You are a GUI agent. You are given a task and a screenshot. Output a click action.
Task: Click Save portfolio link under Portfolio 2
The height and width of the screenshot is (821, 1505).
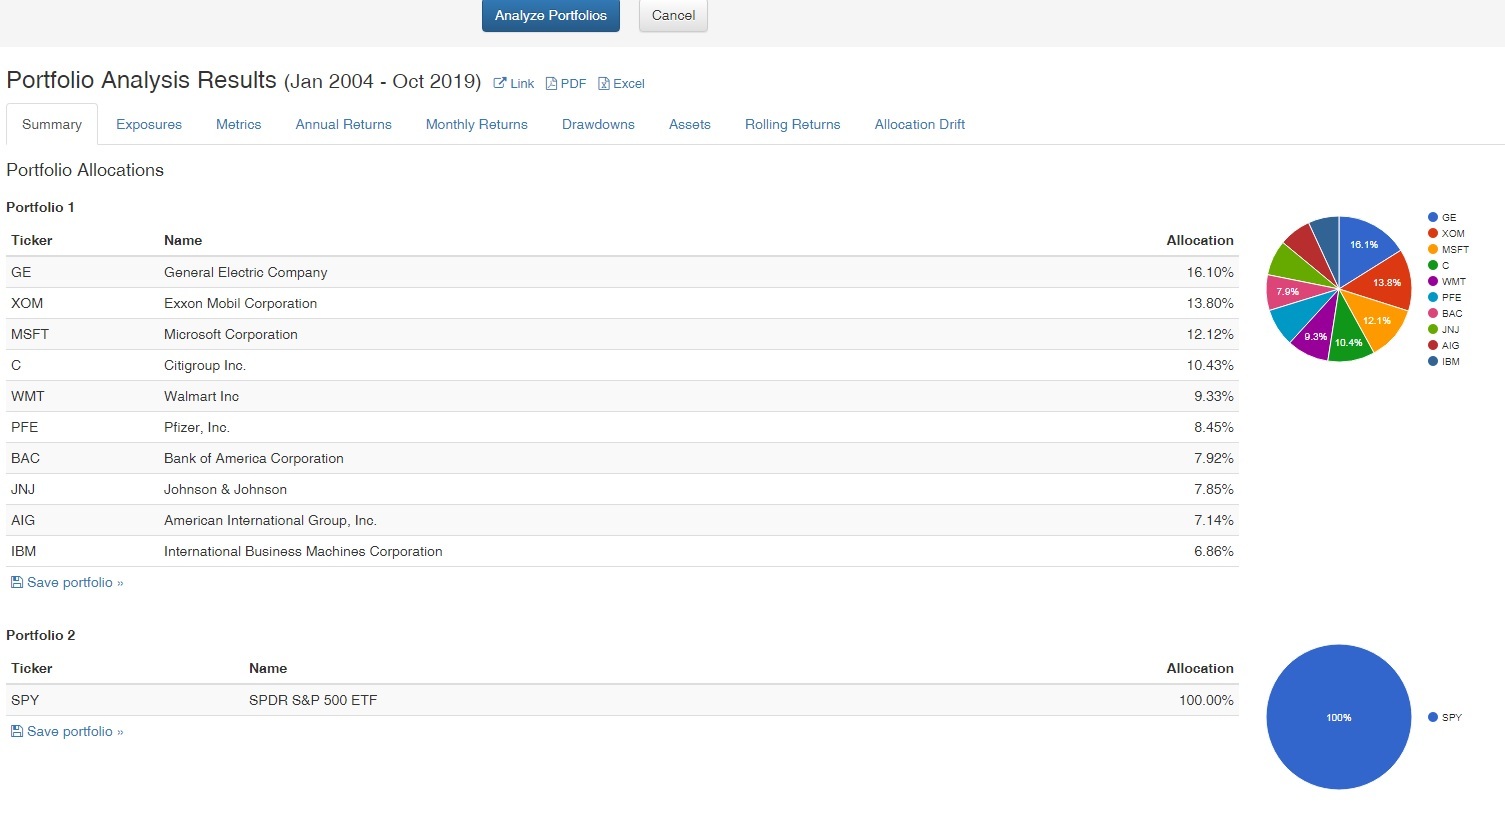click(x=67, y=731)
